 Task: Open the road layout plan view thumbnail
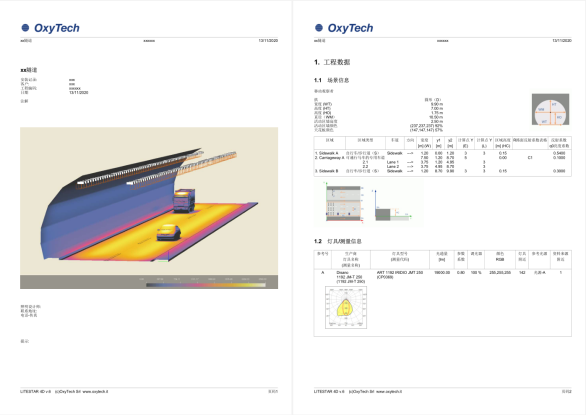point(345,202)
